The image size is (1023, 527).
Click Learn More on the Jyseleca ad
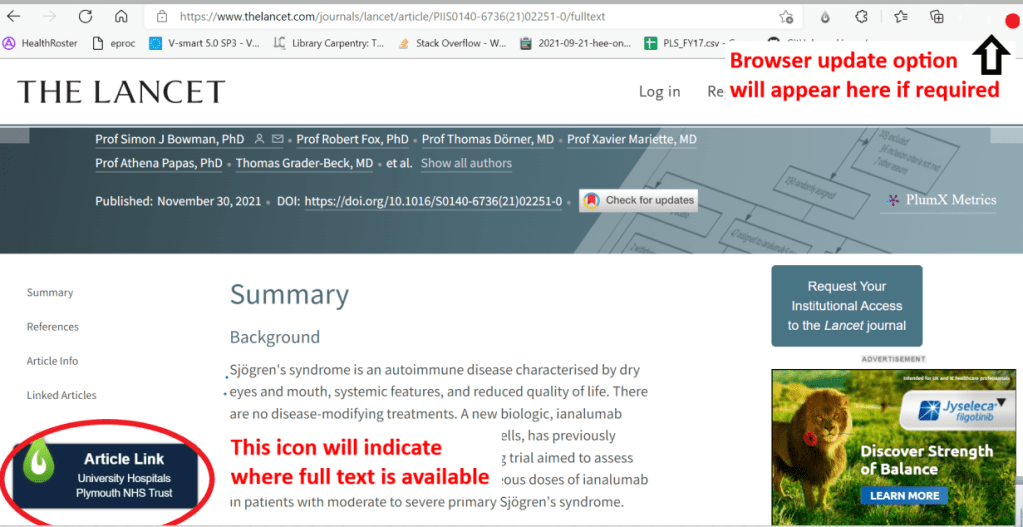(904, 495)
